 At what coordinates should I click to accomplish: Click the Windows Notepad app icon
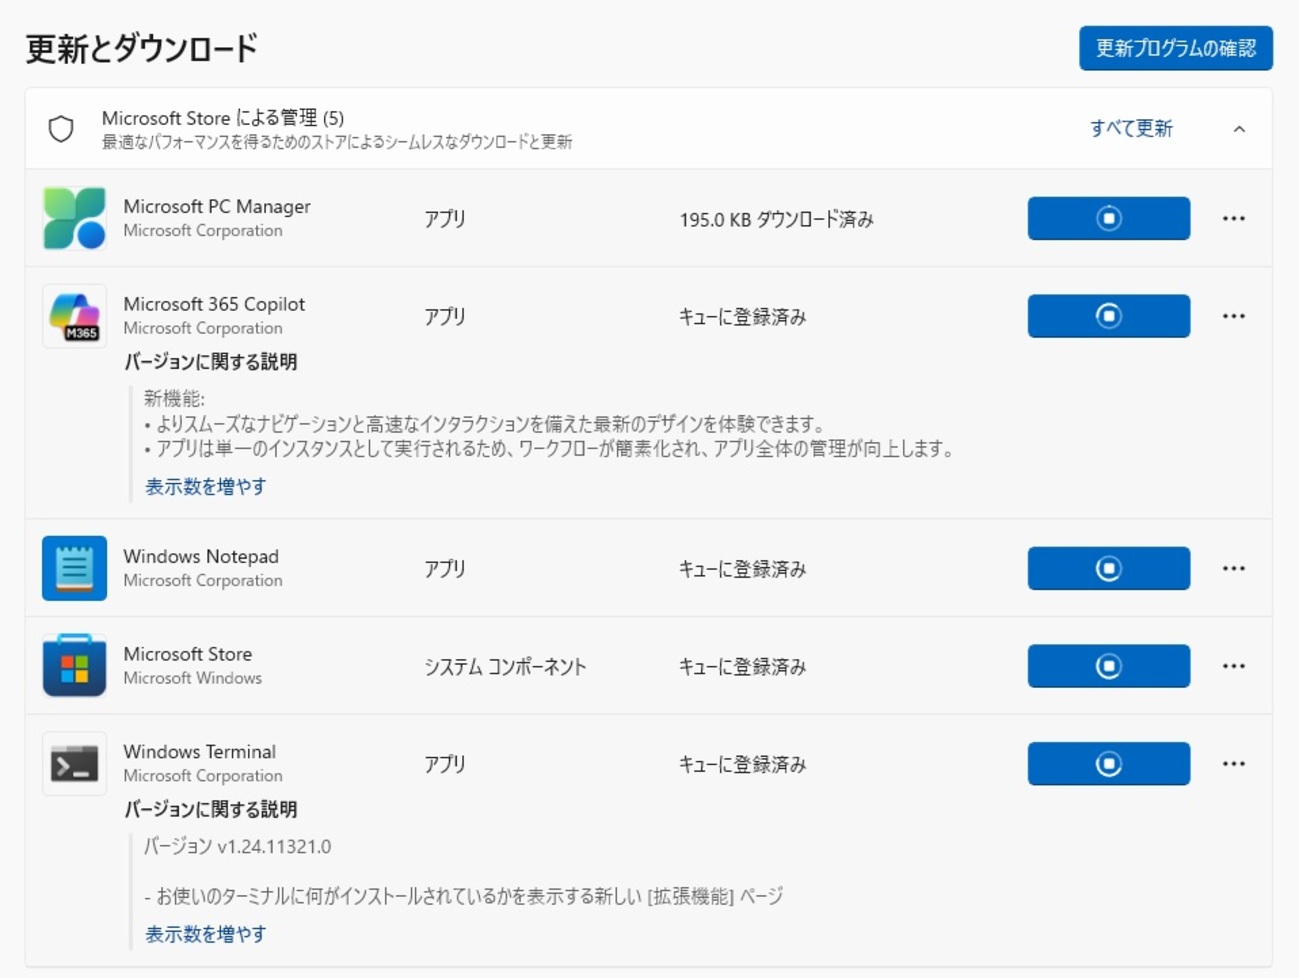(74, 568)
